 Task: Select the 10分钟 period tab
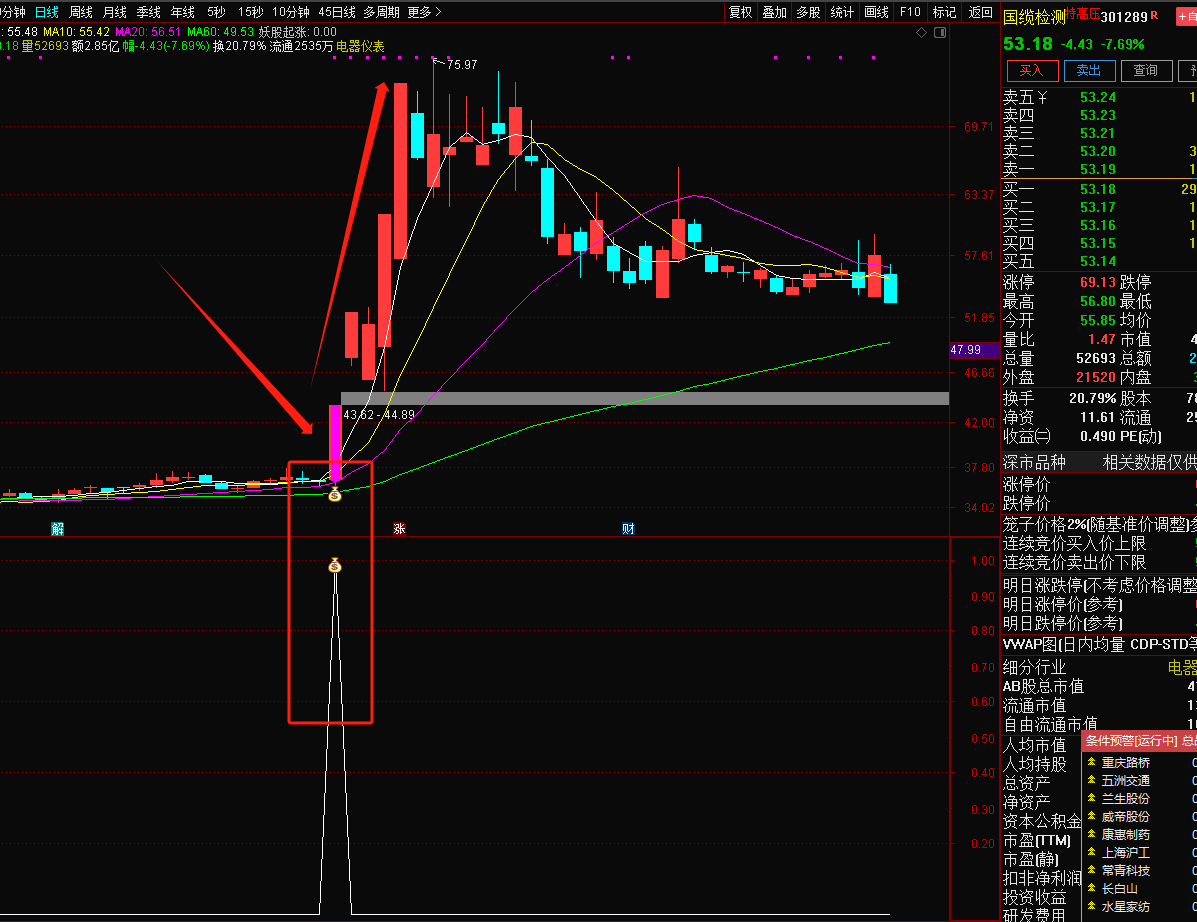(x=291, y=12)
